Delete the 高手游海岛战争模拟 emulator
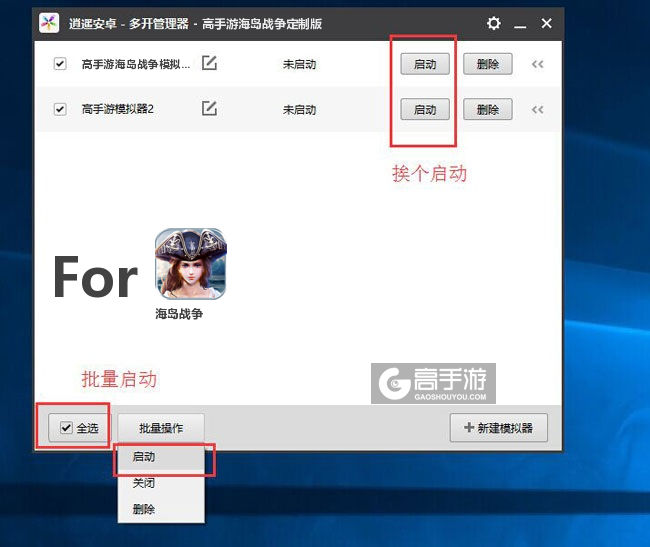 pyautogui.click(x=488, y=64)
